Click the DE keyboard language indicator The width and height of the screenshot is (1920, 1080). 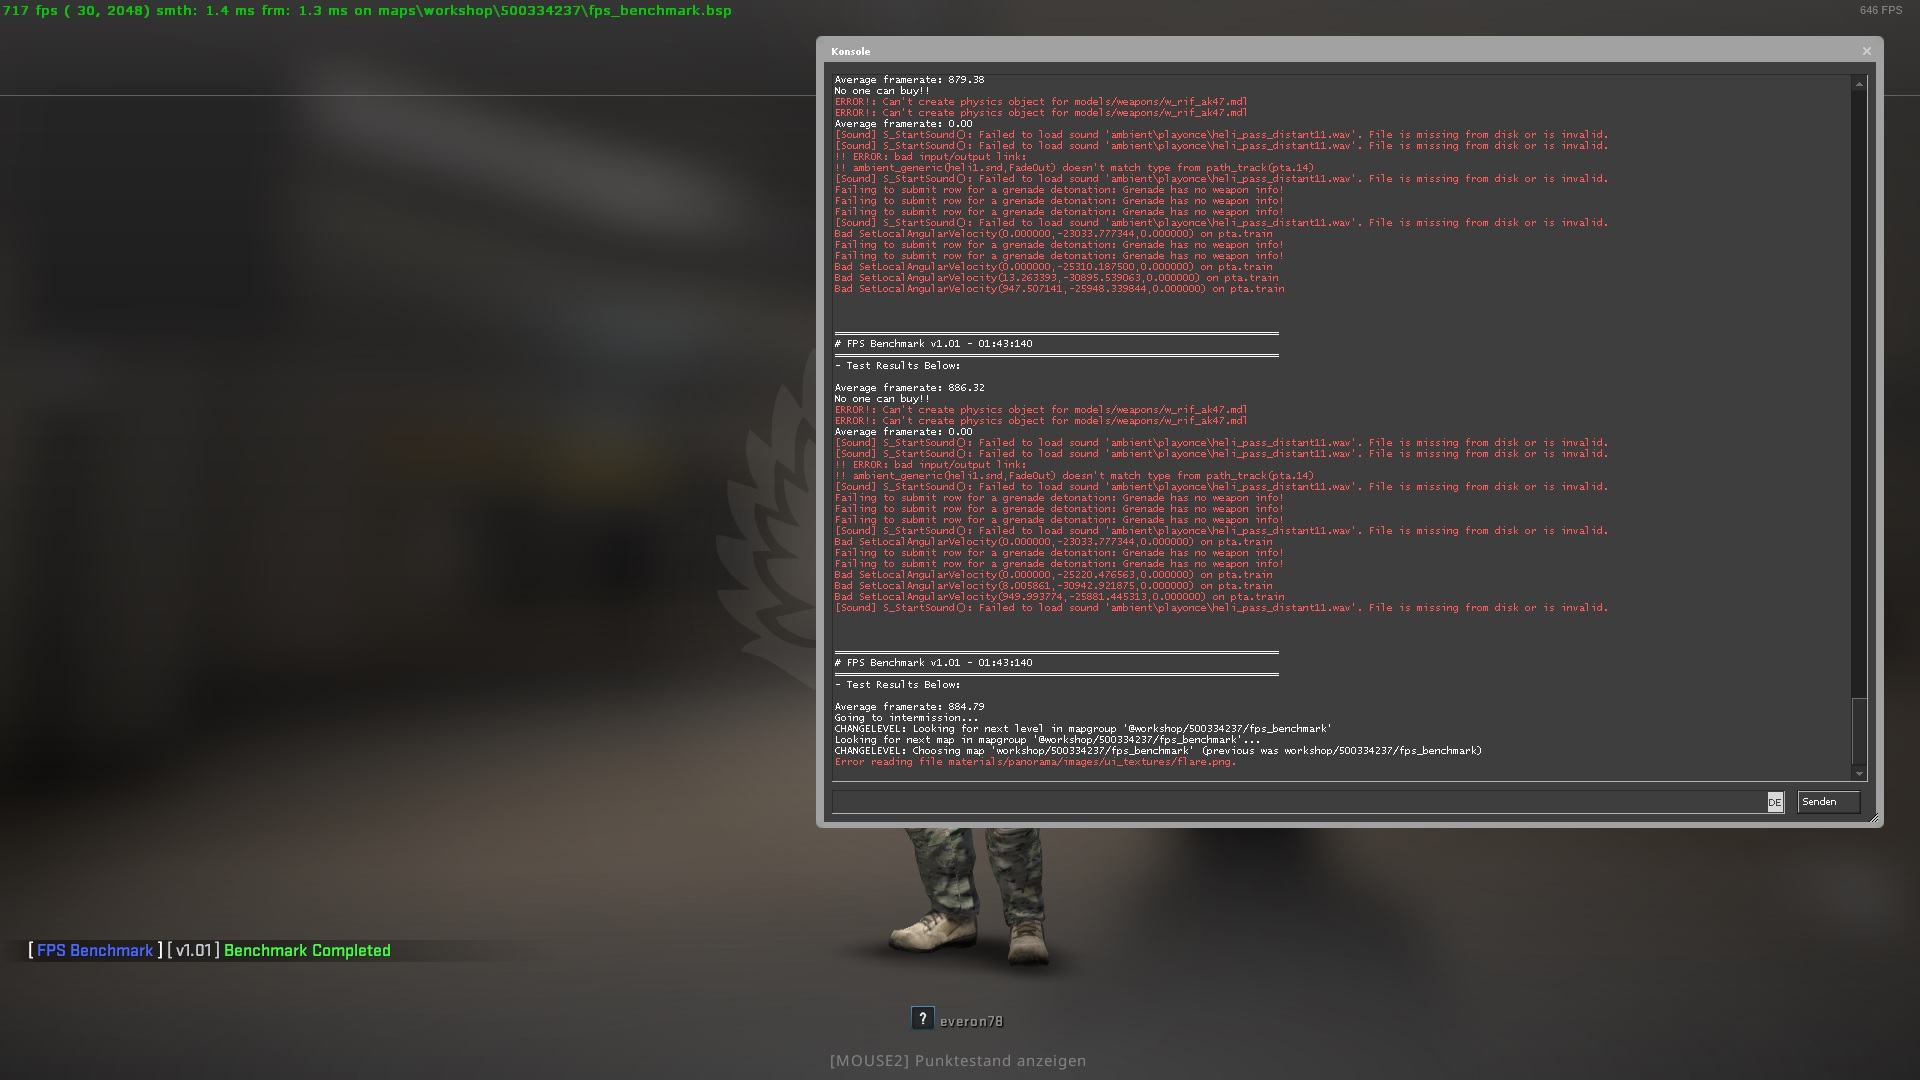(1775, 802)
